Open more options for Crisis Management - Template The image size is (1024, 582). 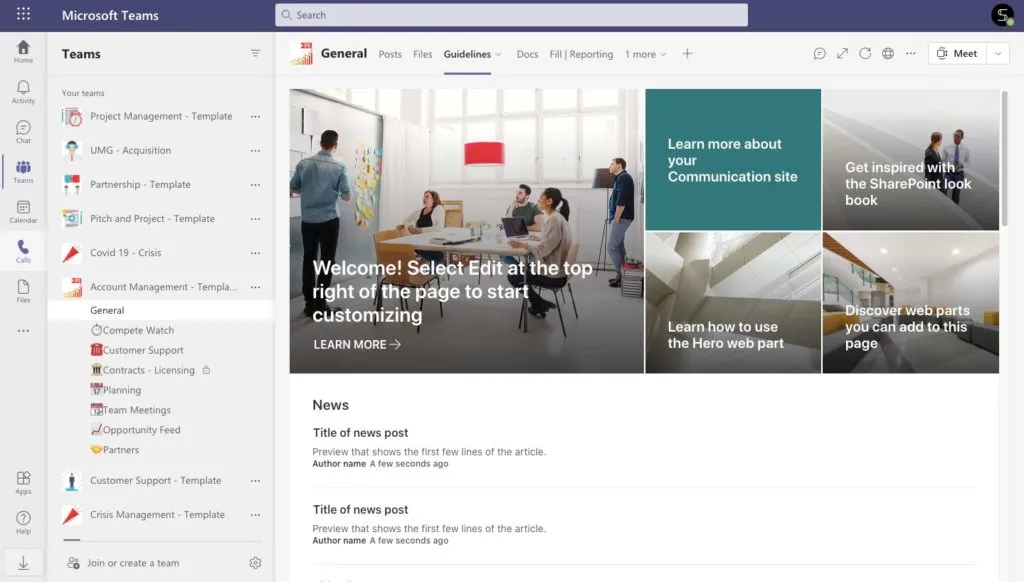click(255, 515)
